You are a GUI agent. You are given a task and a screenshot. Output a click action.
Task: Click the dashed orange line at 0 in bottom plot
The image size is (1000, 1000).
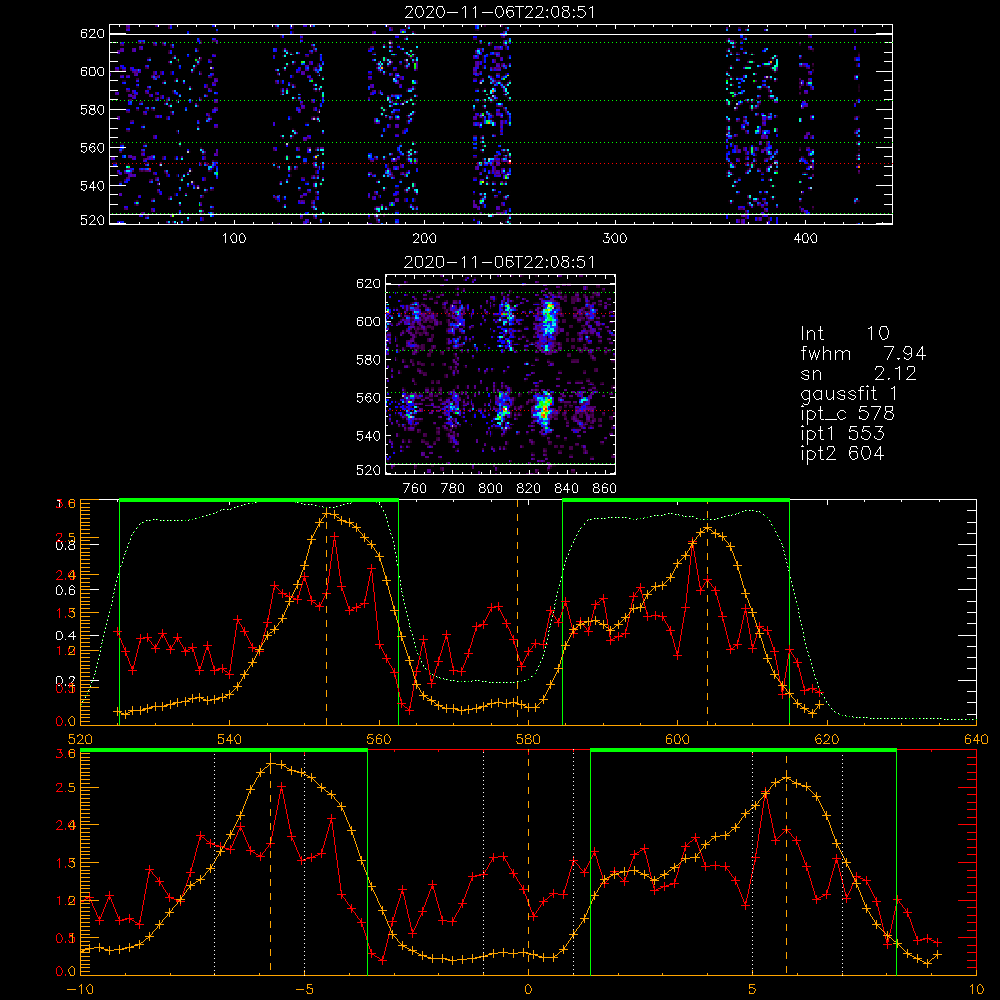(x=528, y=861)
